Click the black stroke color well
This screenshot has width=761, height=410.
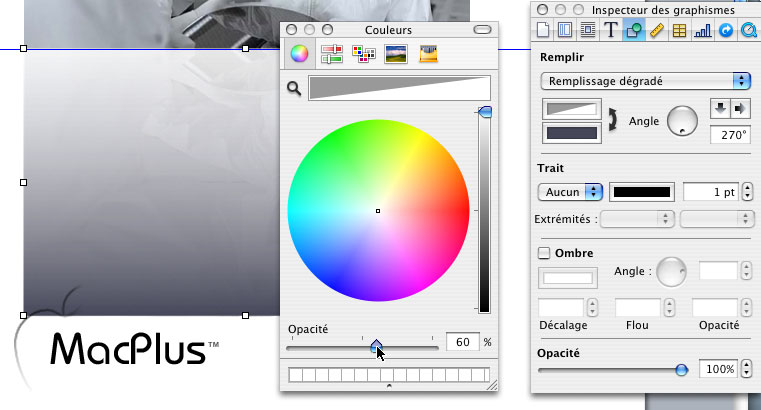click(642, 192)
